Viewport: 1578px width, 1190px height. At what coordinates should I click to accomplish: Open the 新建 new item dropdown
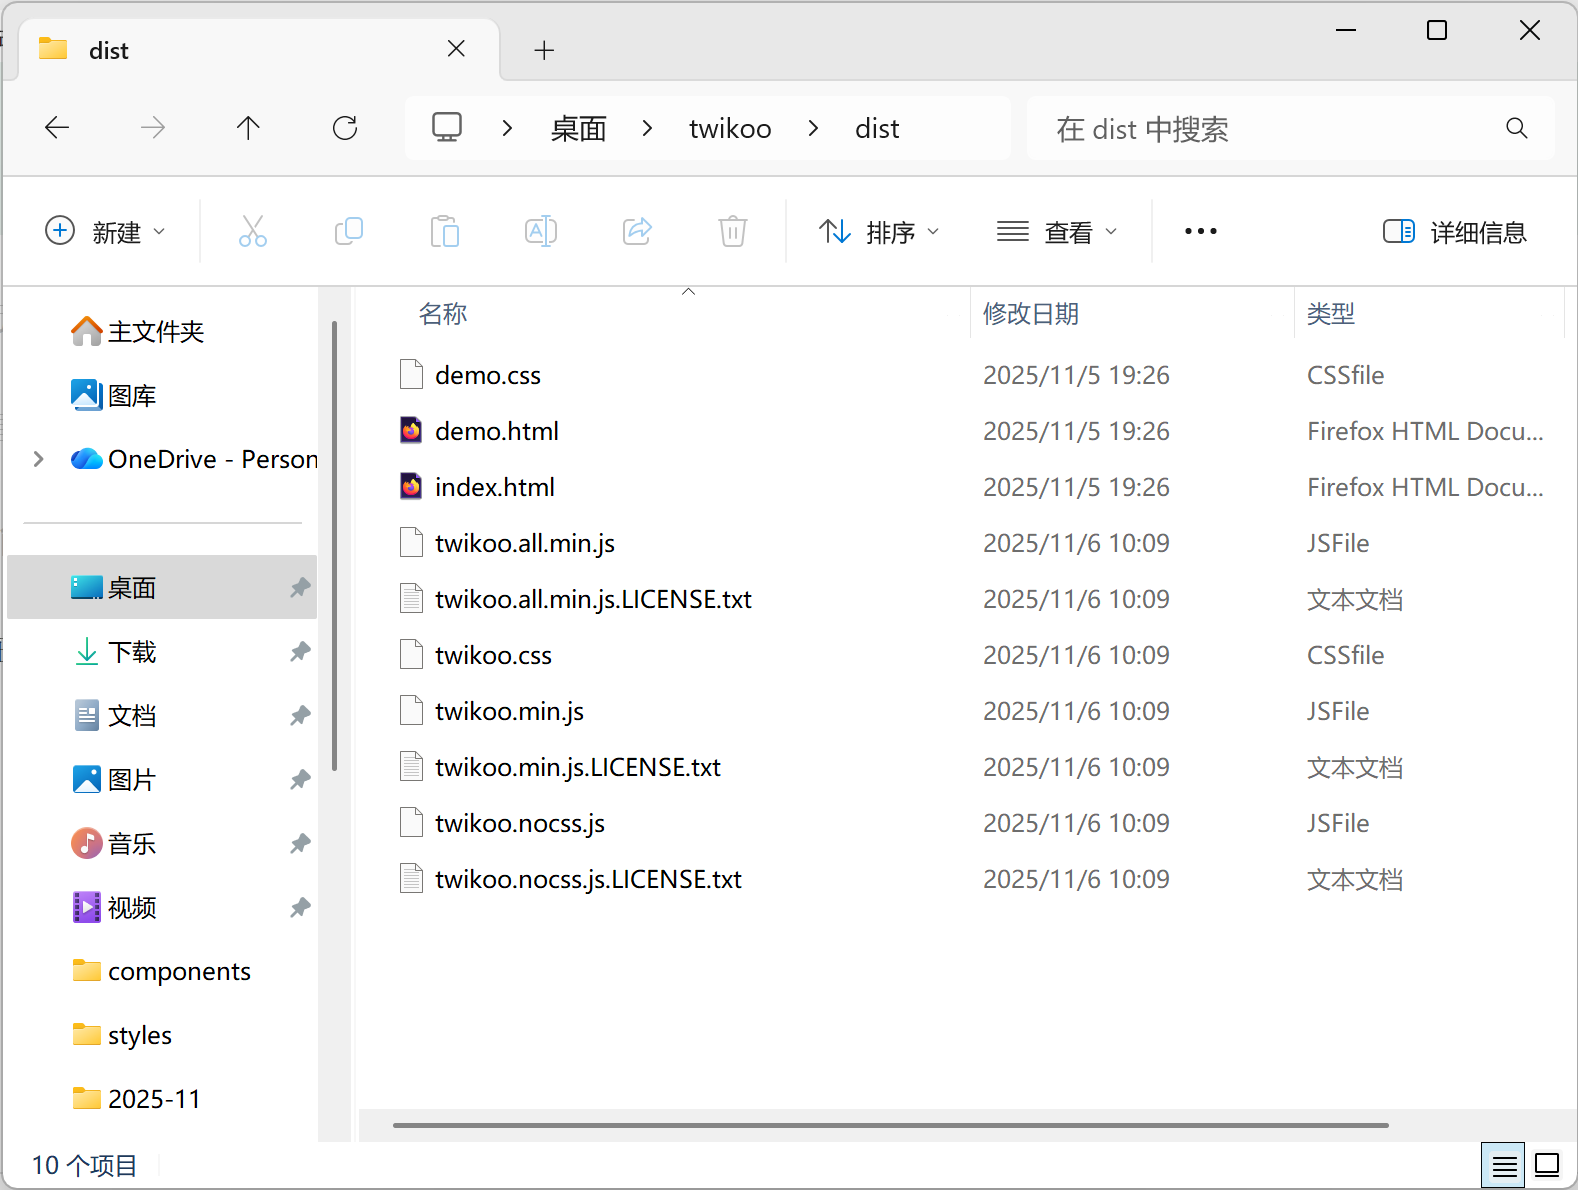105,232
